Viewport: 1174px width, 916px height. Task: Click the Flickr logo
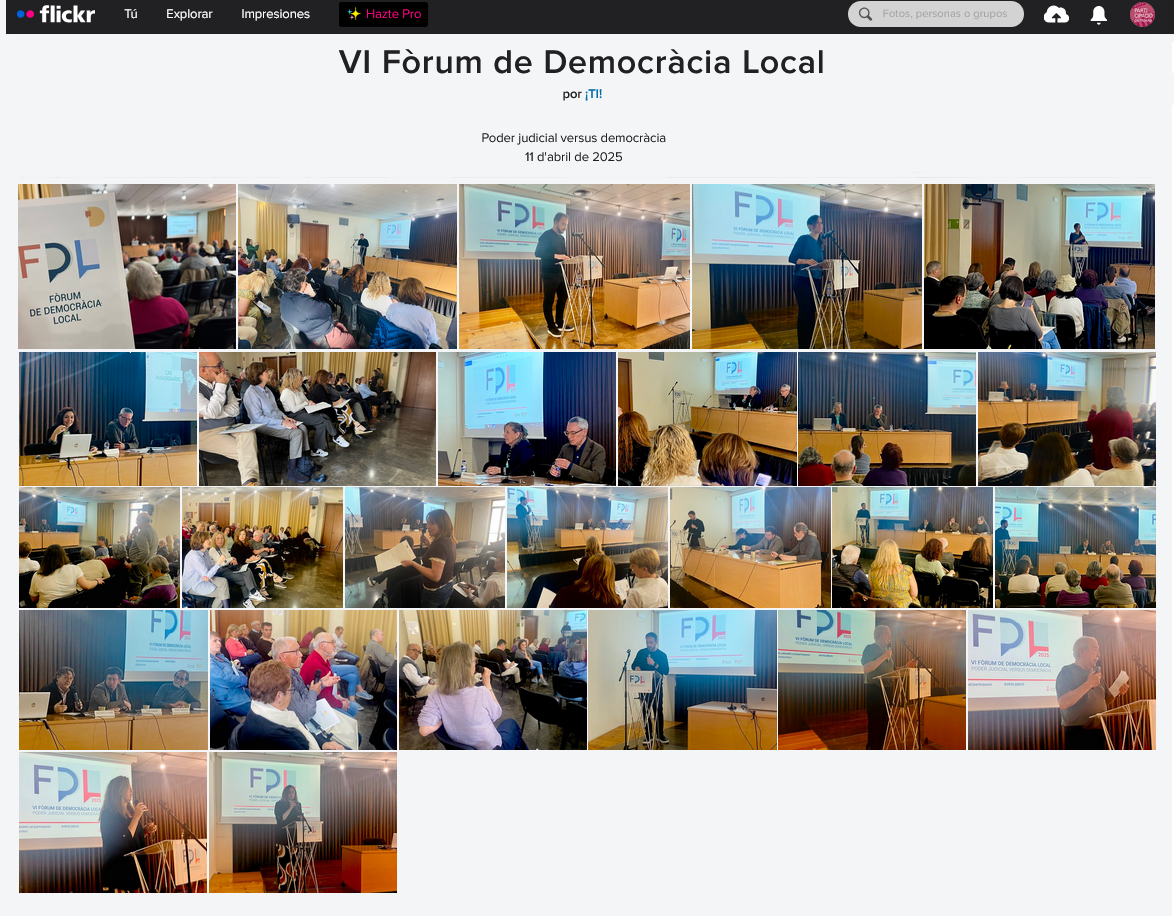coord(56,14)
